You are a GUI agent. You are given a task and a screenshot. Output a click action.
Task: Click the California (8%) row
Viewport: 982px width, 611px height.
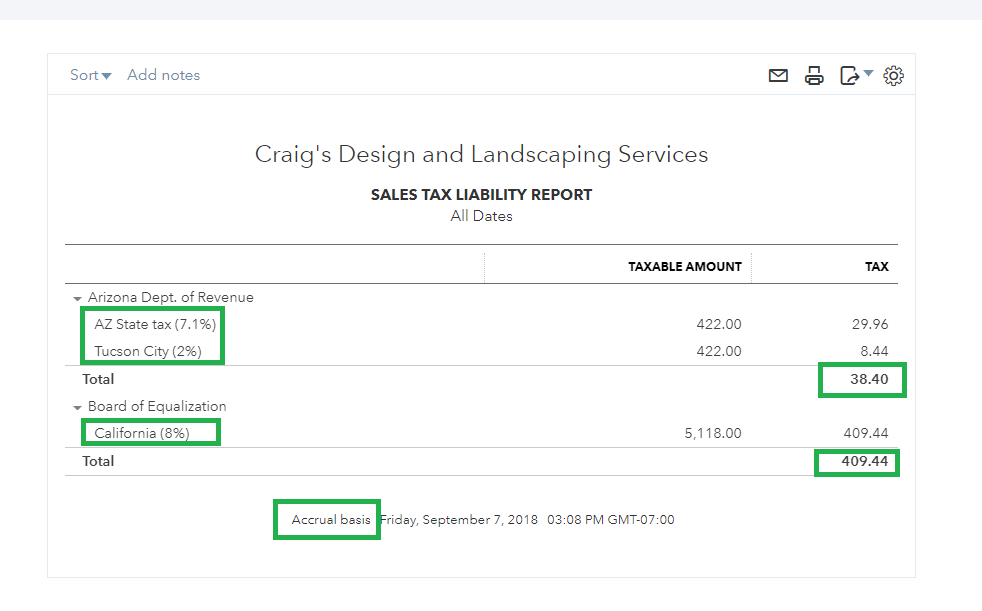(x=142, y=433)
